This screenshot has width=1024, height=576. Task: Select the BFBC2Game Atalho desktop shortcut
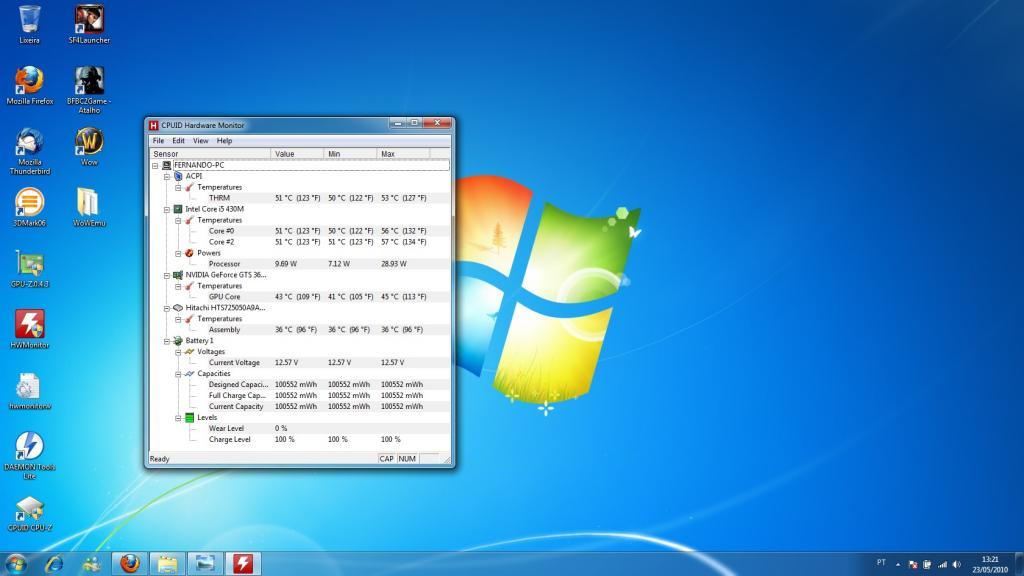89,89
